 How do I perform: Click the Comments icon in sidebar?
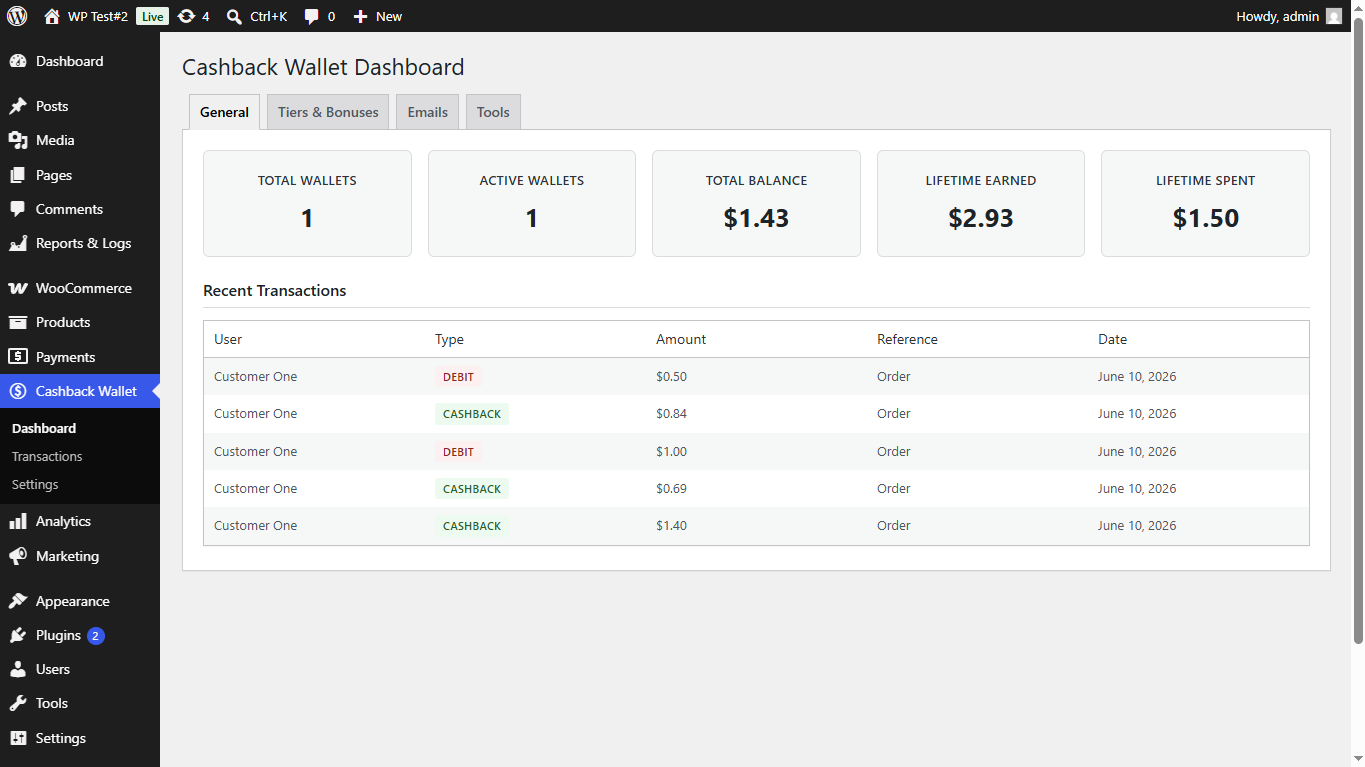point(18,209)
